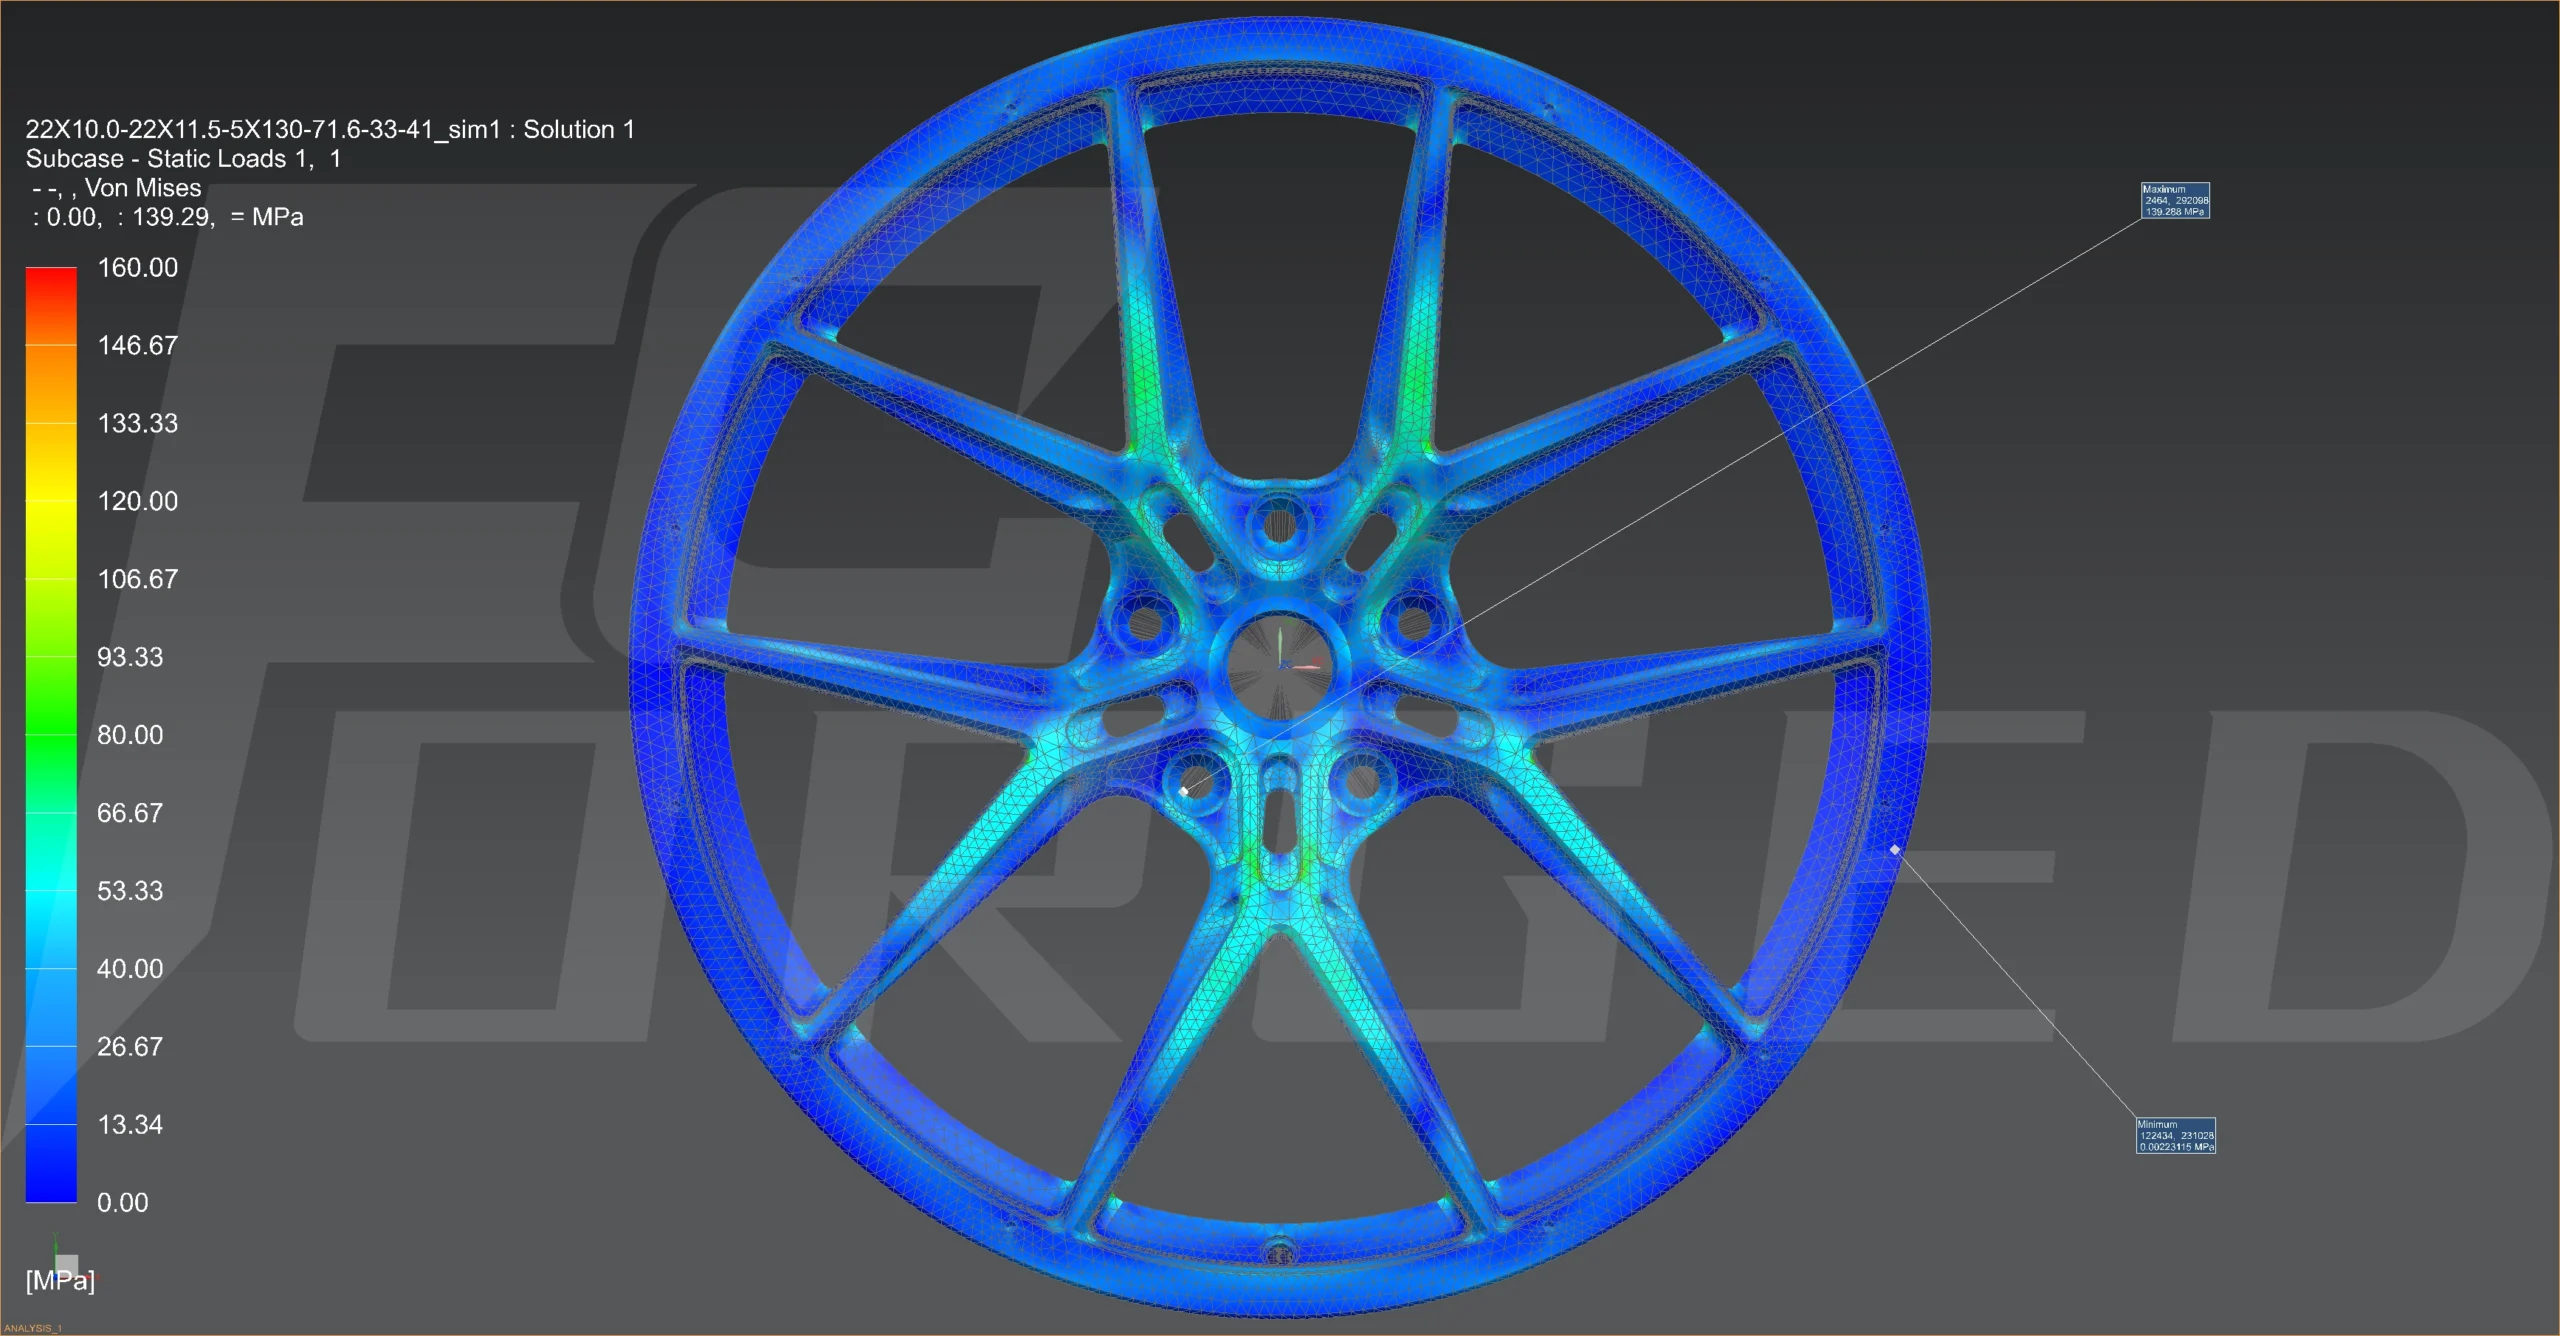Select the 133.33 legend value
This screenshot has height=1336, width=2560.
(138, 424)
